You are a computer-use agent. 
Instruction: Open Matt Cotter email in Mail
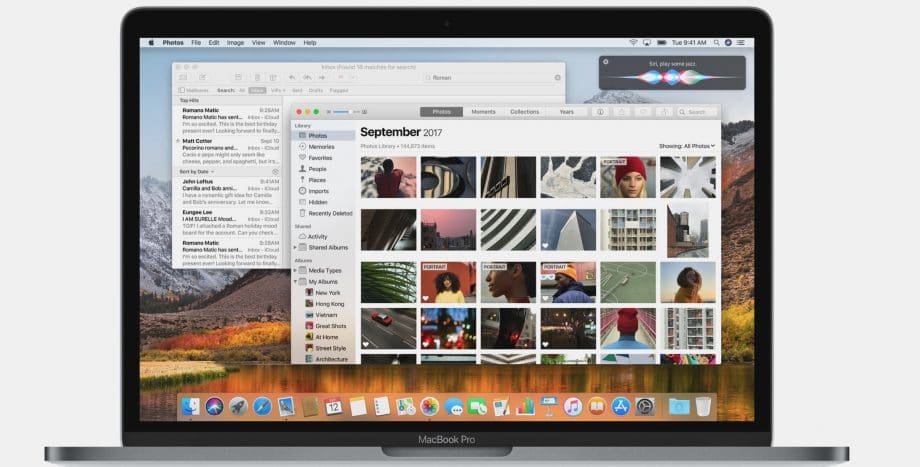pyautogui.click(x=228, y=151)
